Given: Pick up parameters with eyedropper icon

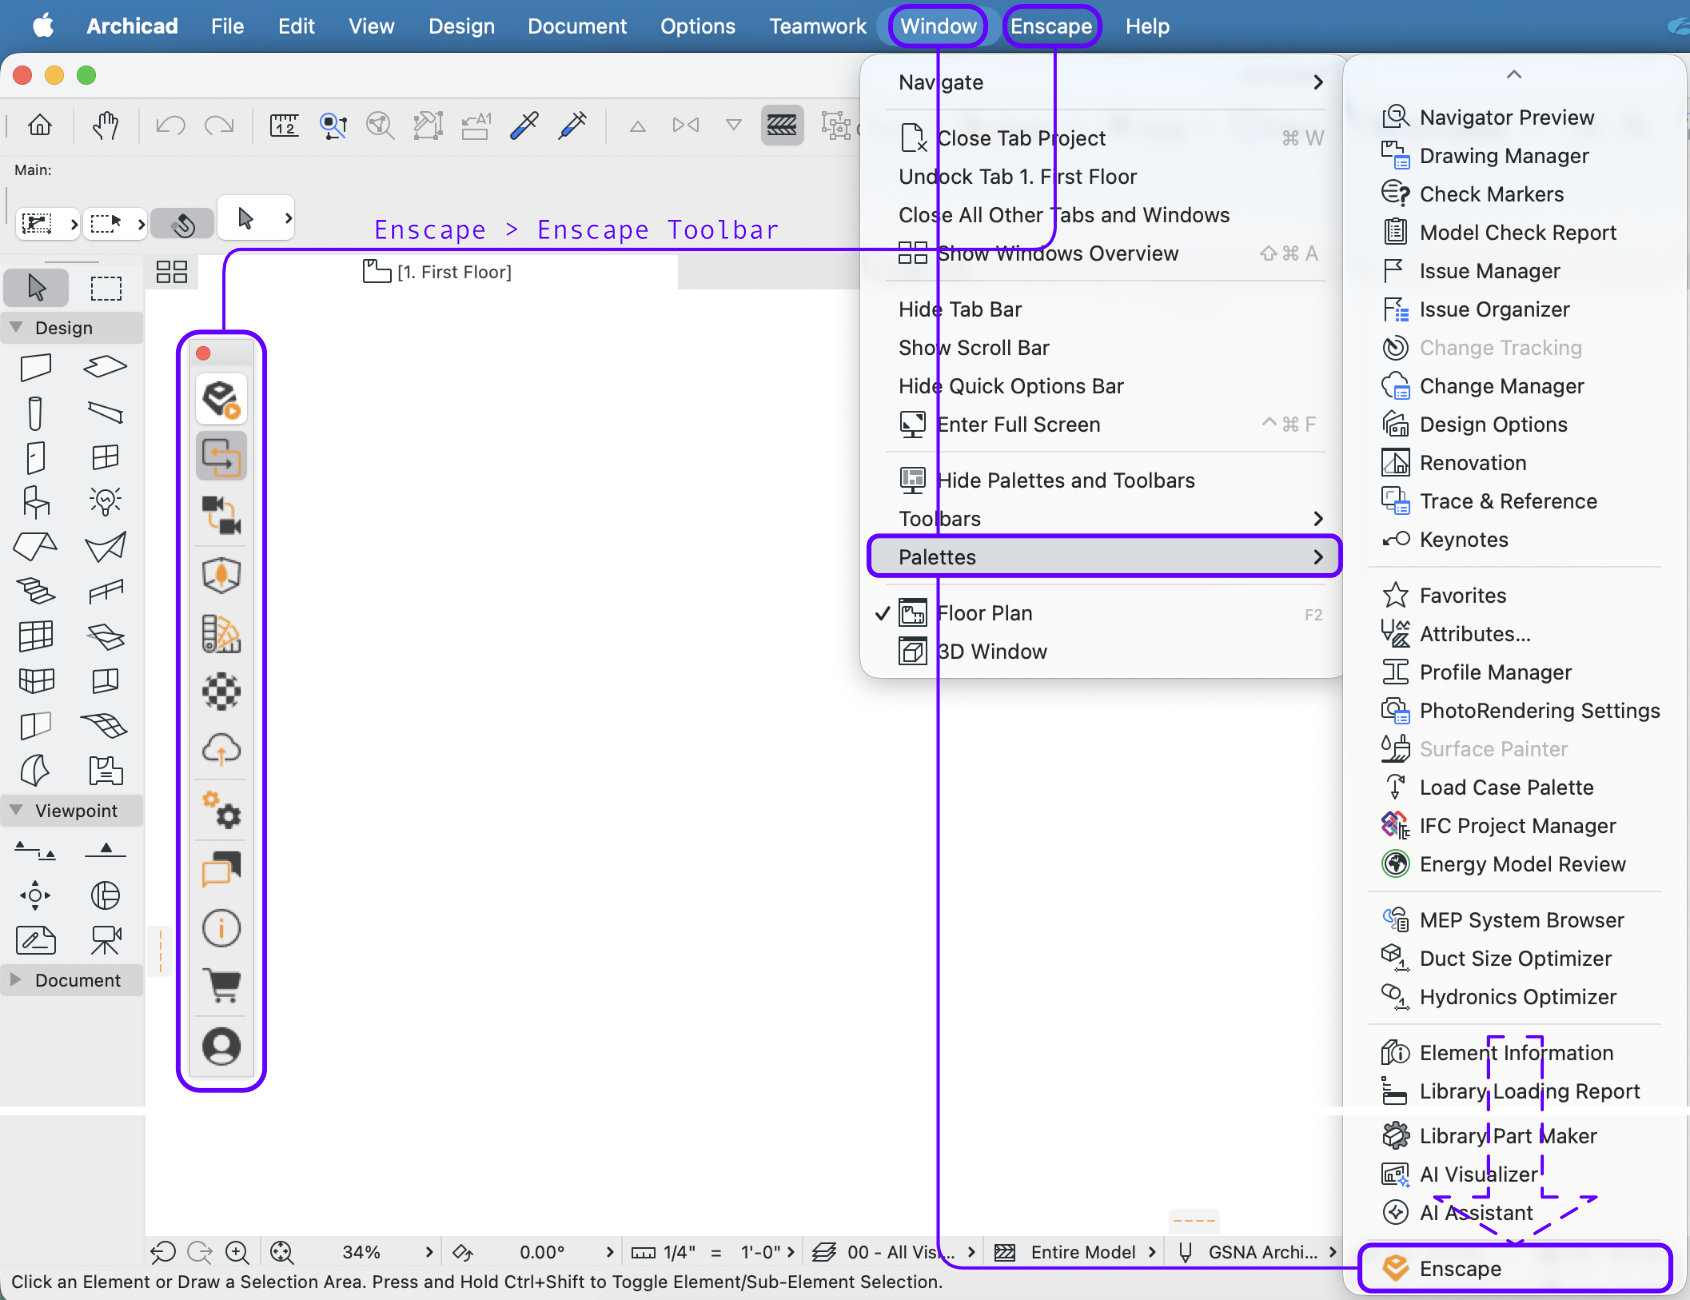Looking at the screenshot, I should 524,125.
